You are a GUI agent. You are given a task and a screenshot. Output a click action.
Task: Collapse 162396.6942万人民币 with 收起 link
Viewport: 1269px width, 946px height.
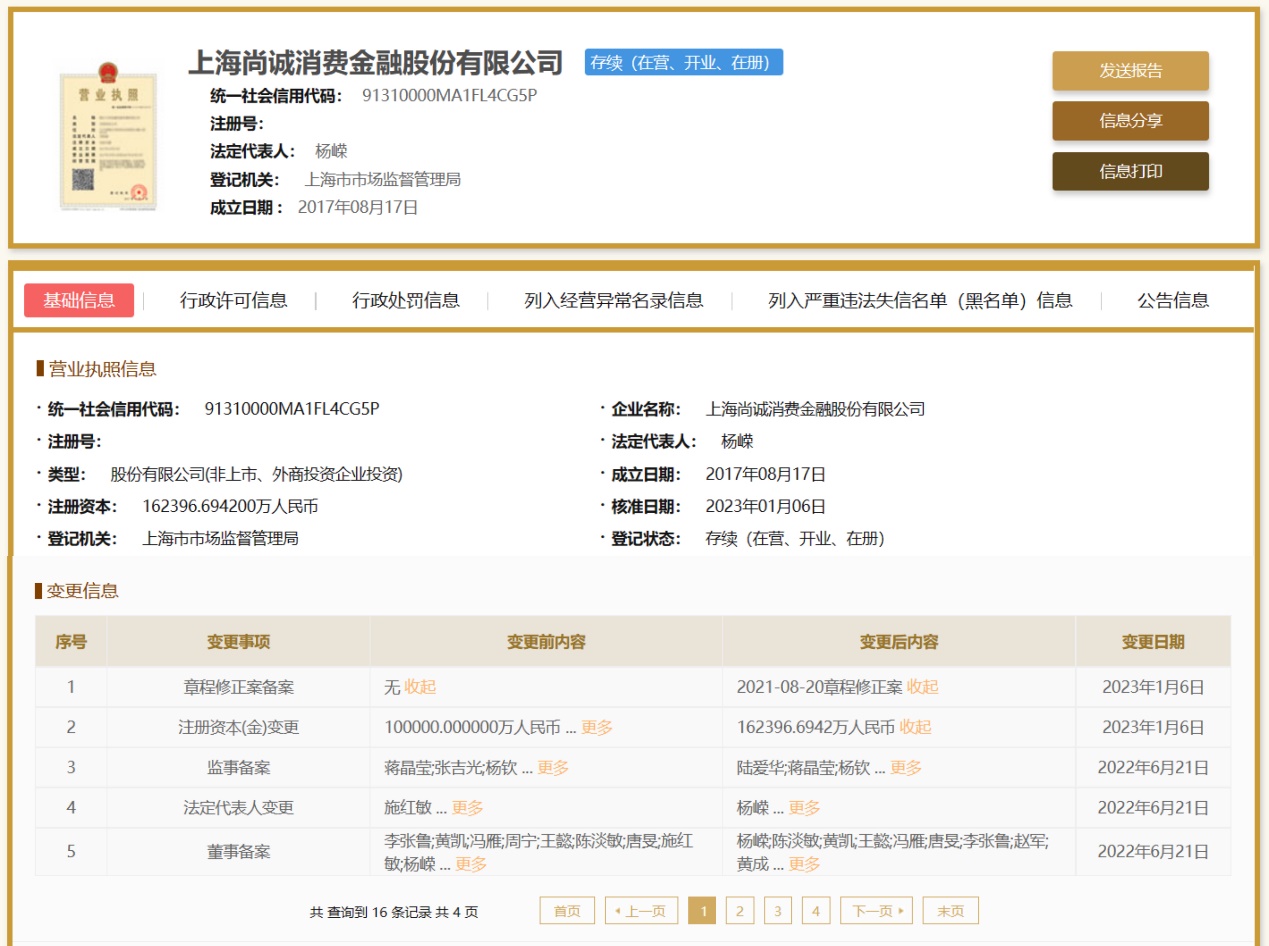point(915,728)
